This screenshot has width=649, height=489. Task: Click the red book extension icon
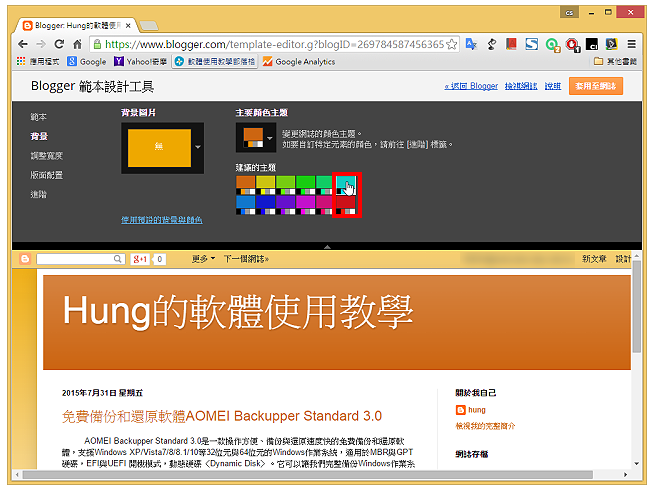point(511,44)
